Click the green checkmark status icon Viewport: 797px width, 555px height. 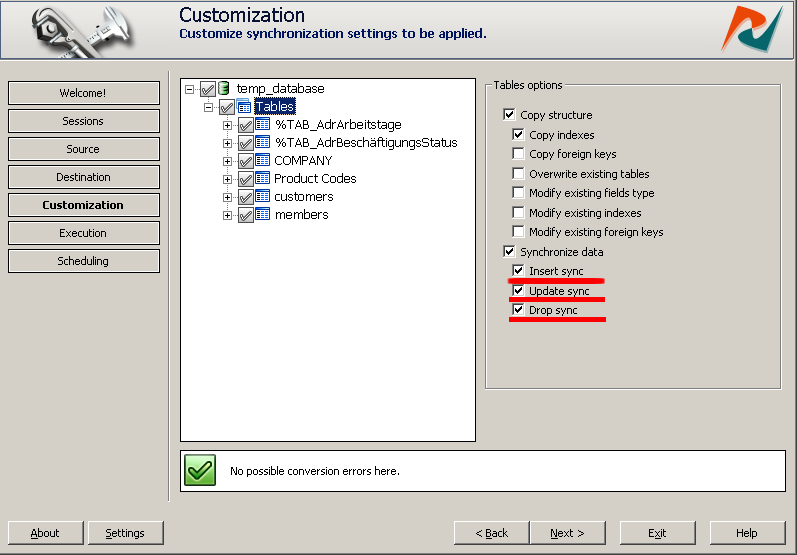[200, 470]
